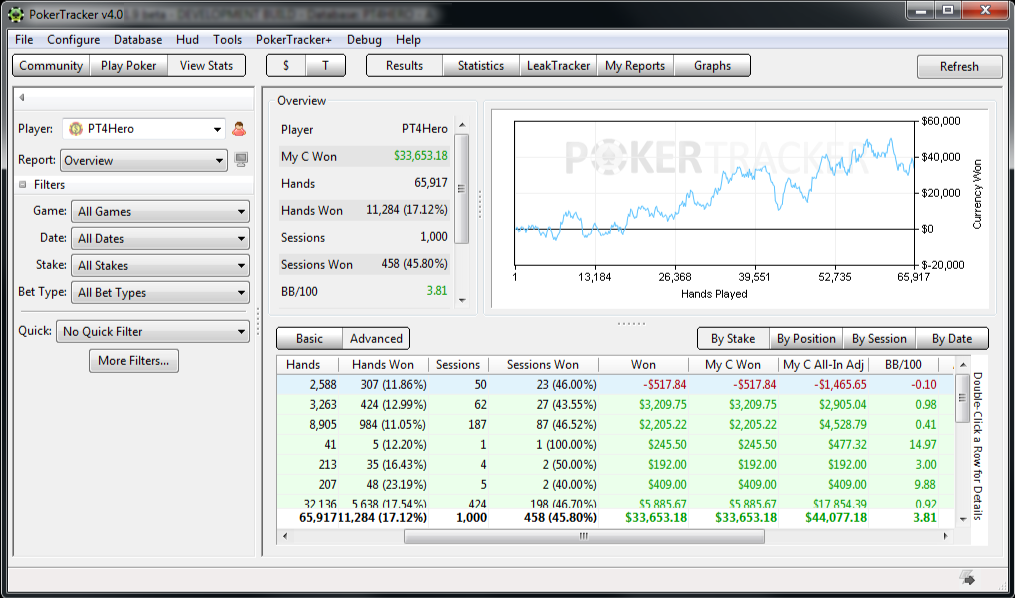This screenshot has height=598, width=1015.
Task: Open the Database menu
Action: 138,39
